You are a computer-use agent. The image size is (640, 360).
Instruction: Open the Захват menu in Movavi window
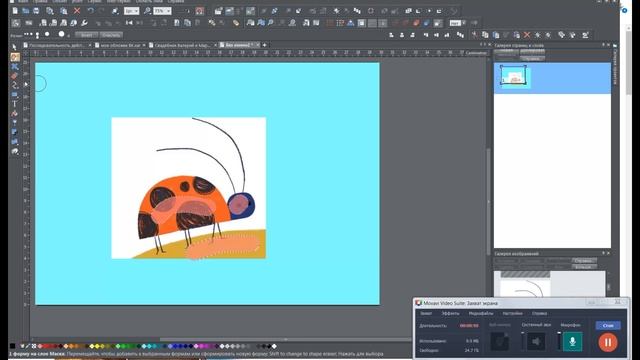point(426,313)
